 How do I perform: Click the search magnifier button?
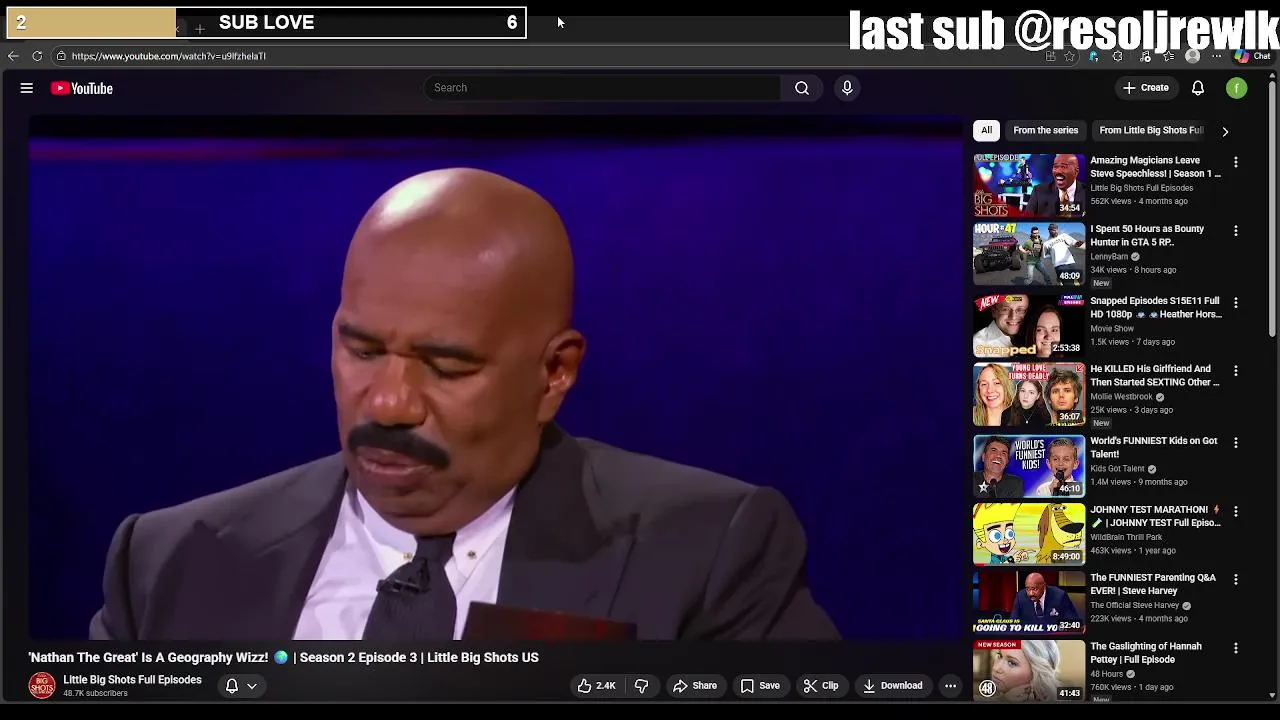[802, 88]
